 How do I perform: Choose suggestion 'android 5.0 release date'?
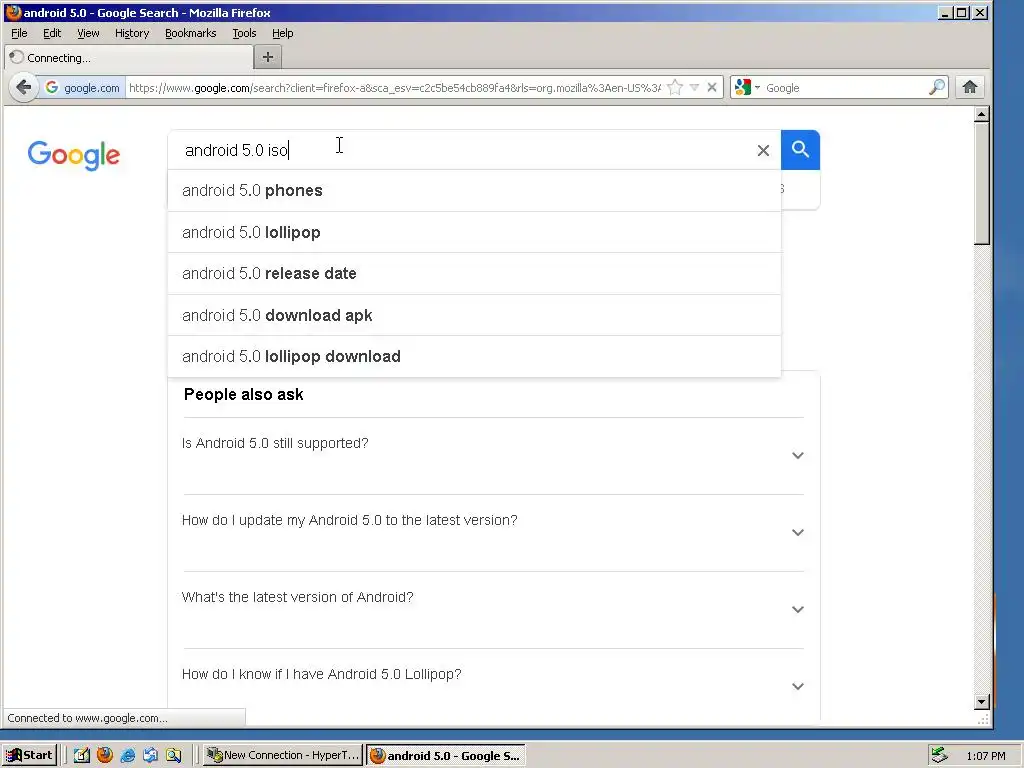click(474, 274)
